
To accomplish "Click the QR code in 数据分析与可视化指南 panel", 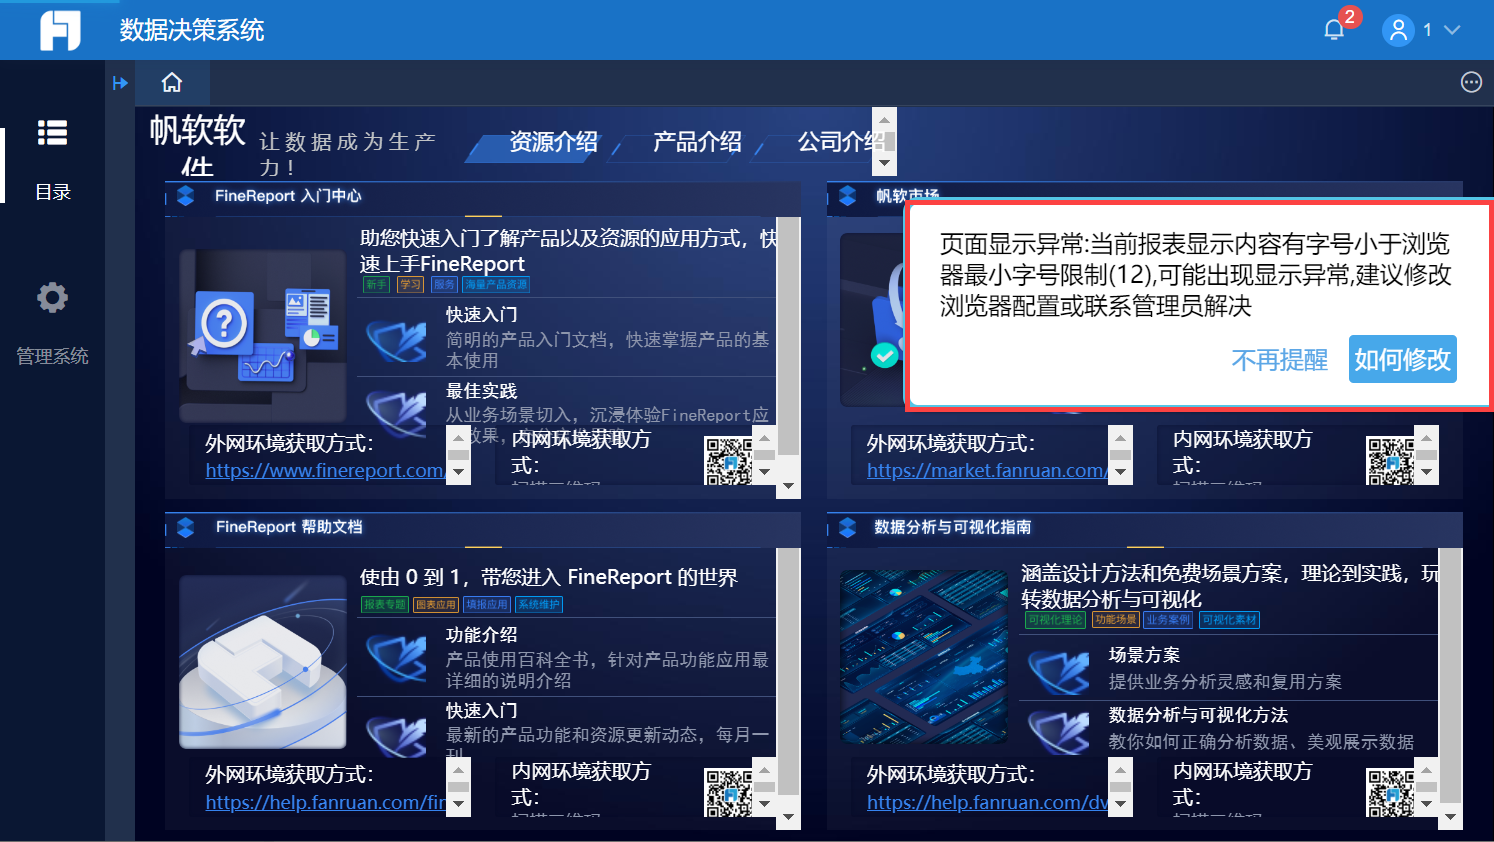I will tap(1390, 793).
